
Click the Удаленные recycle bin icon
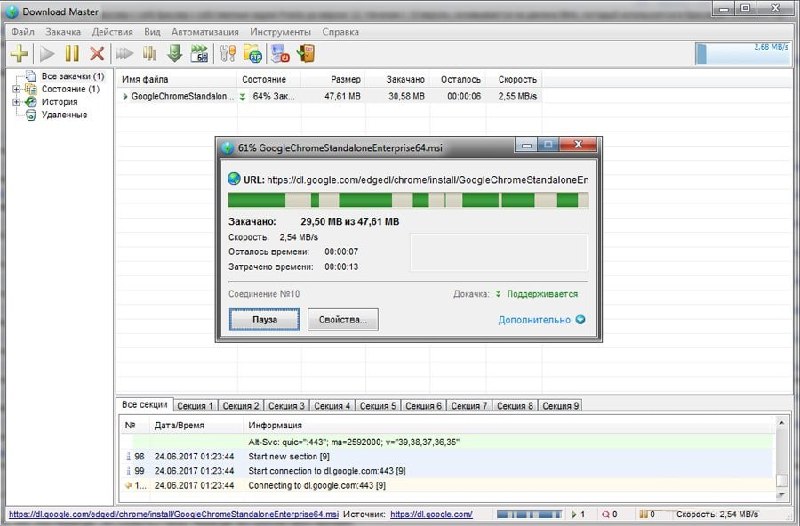coord(31,115)
